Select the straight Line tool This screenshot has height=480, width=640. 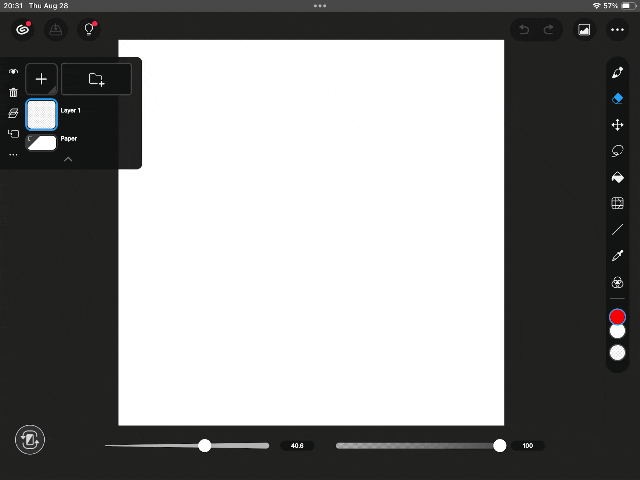click(x=617, y=229)
